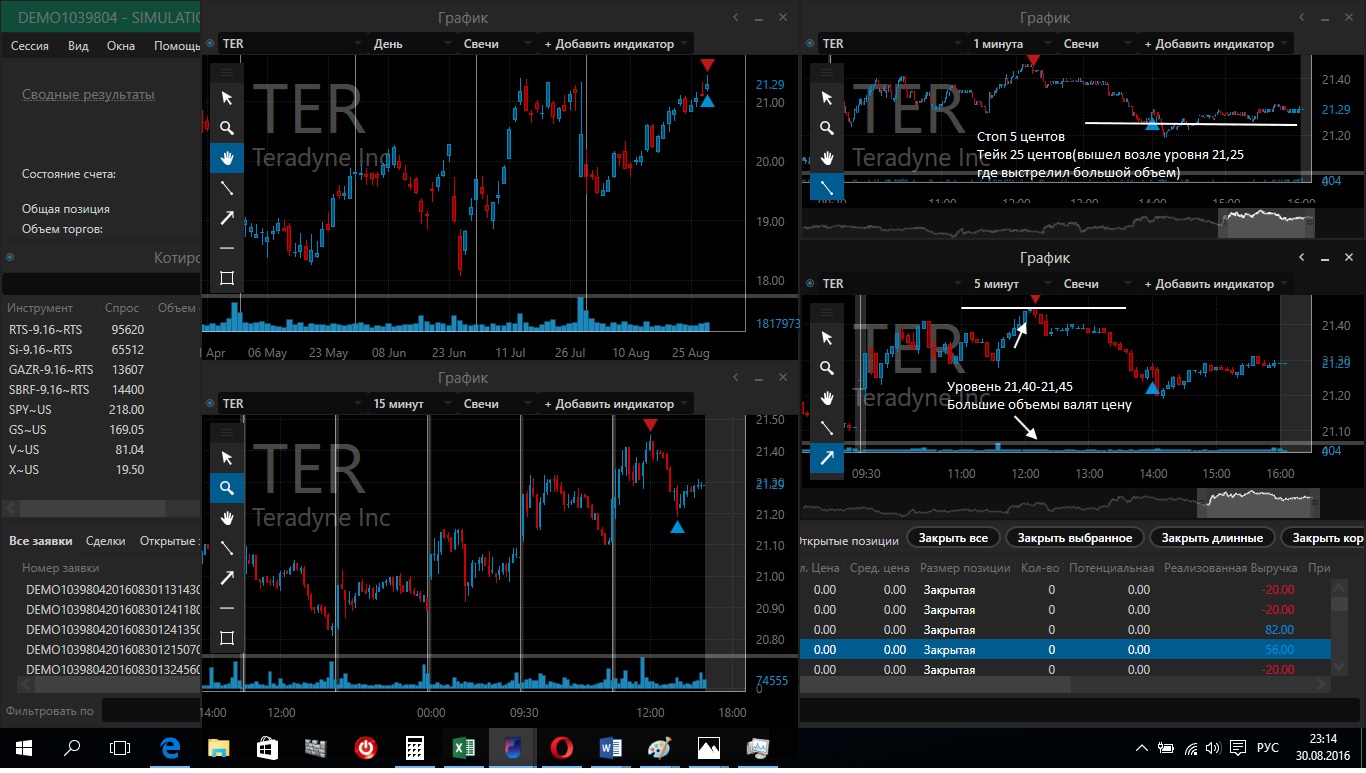Select zoom tool in 15 минут chart
1366x773 pixels.
pyautogui.click(x=227, y=488)
